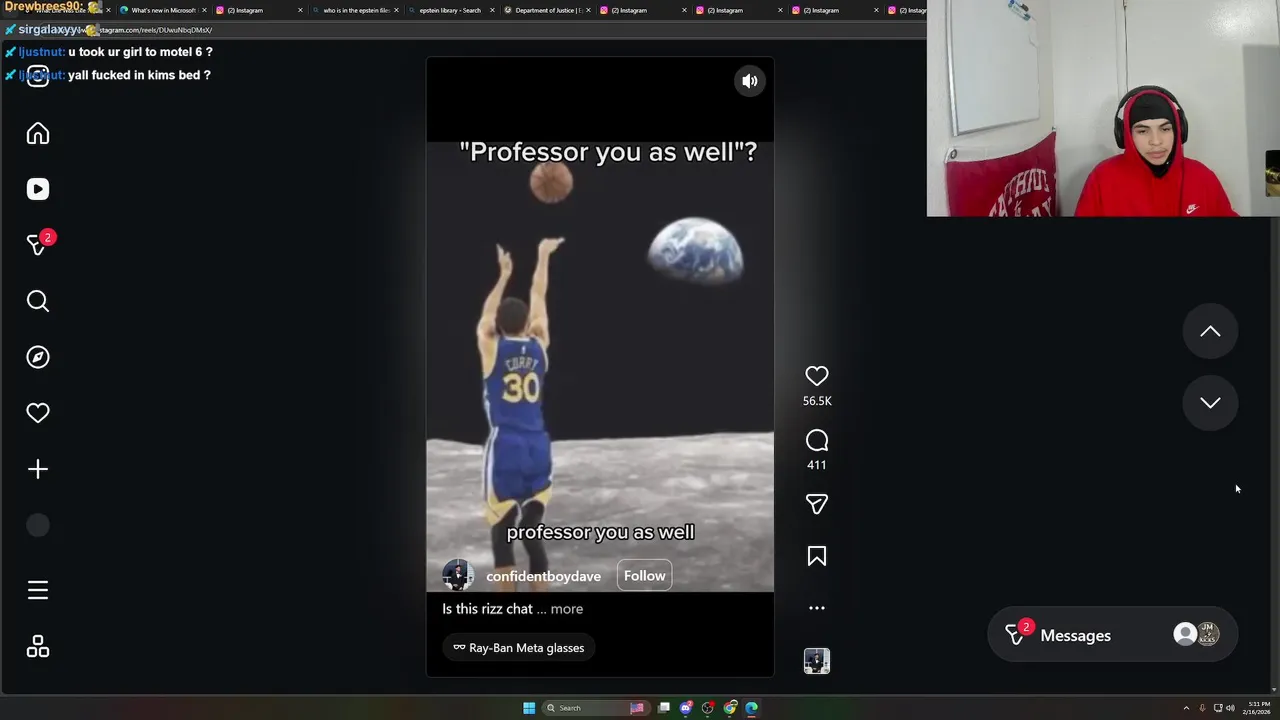Open the Explore compass icon
This screenshot has width=1280, height=720.
tap(38, 357)
